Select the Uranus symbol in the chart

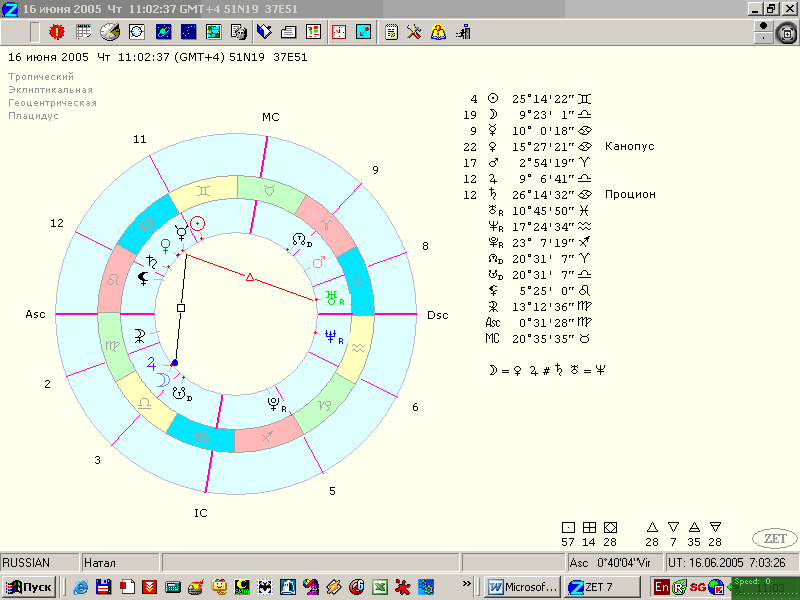pyautogui.click(x=332, y=297)
